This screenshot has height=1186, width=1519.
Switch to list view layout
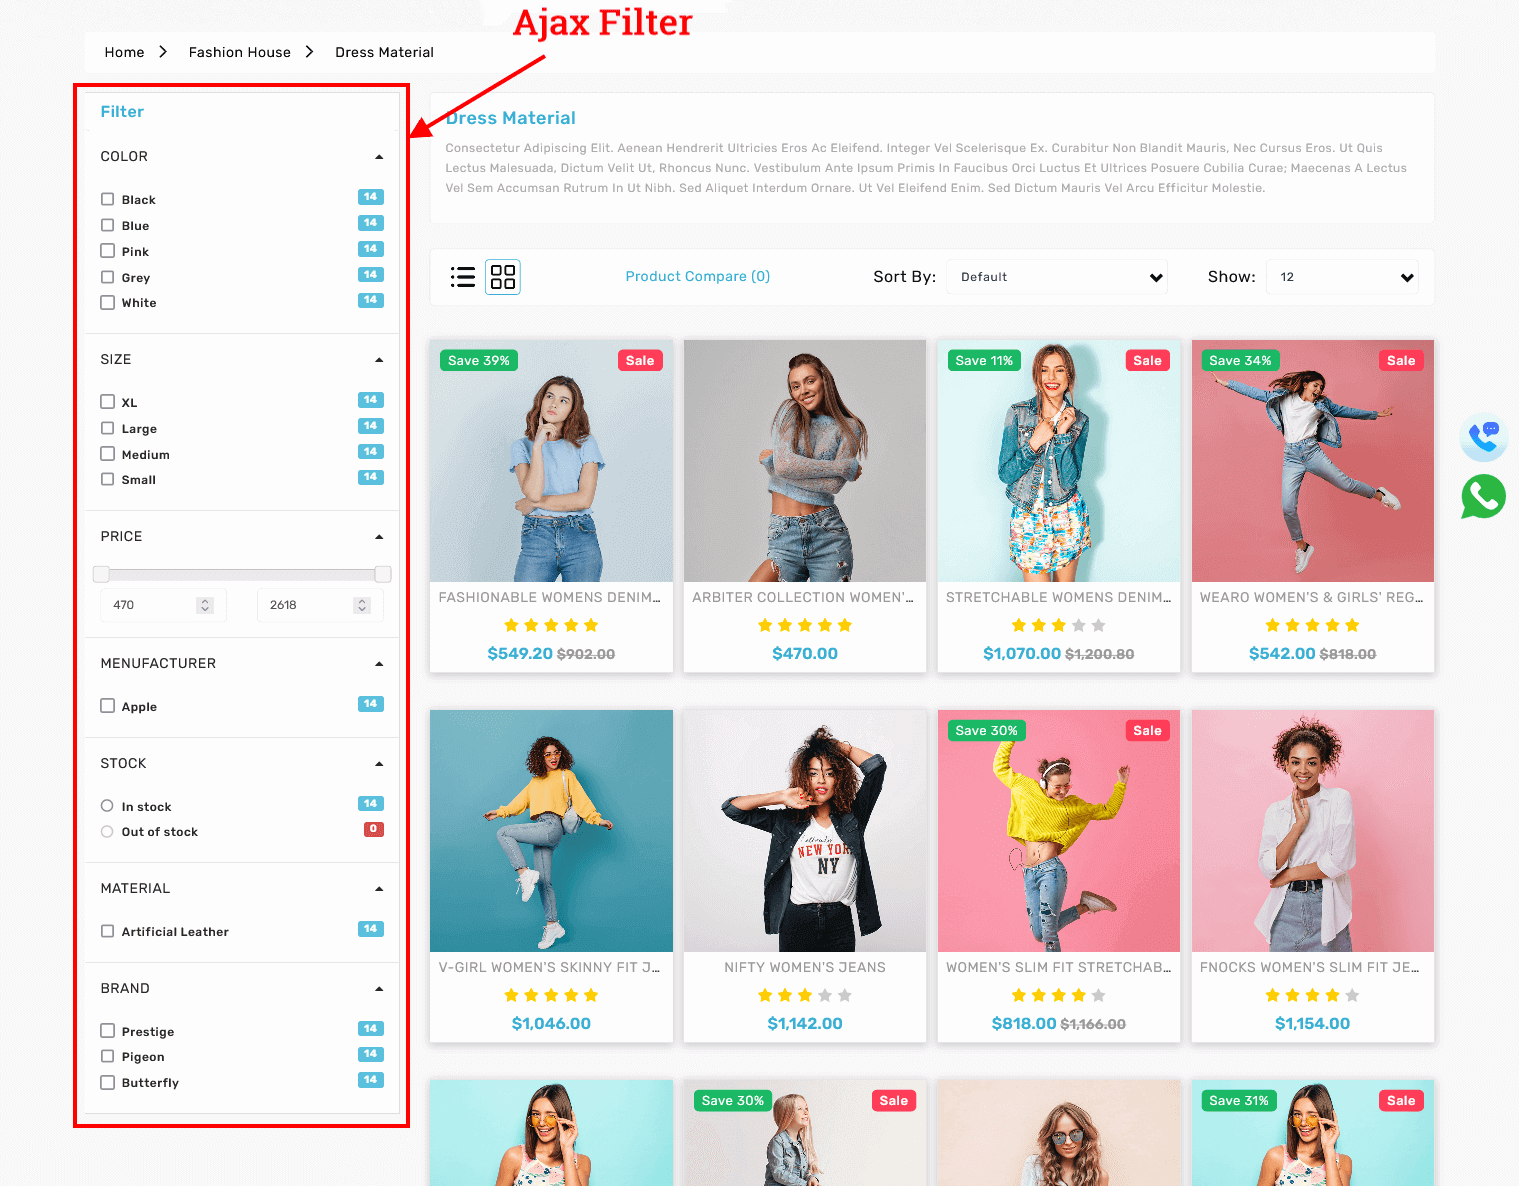point(462,277)
